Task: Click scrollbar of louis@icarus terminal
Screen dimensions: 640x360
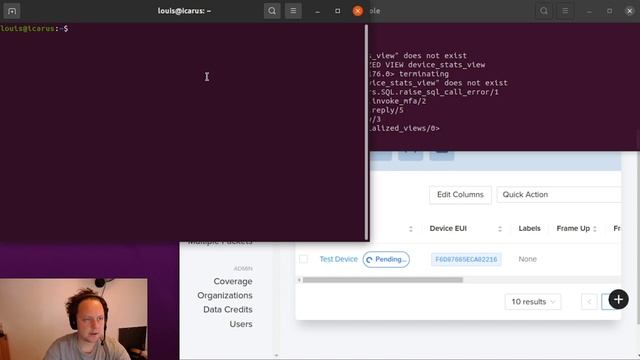Action: [367, 132]
